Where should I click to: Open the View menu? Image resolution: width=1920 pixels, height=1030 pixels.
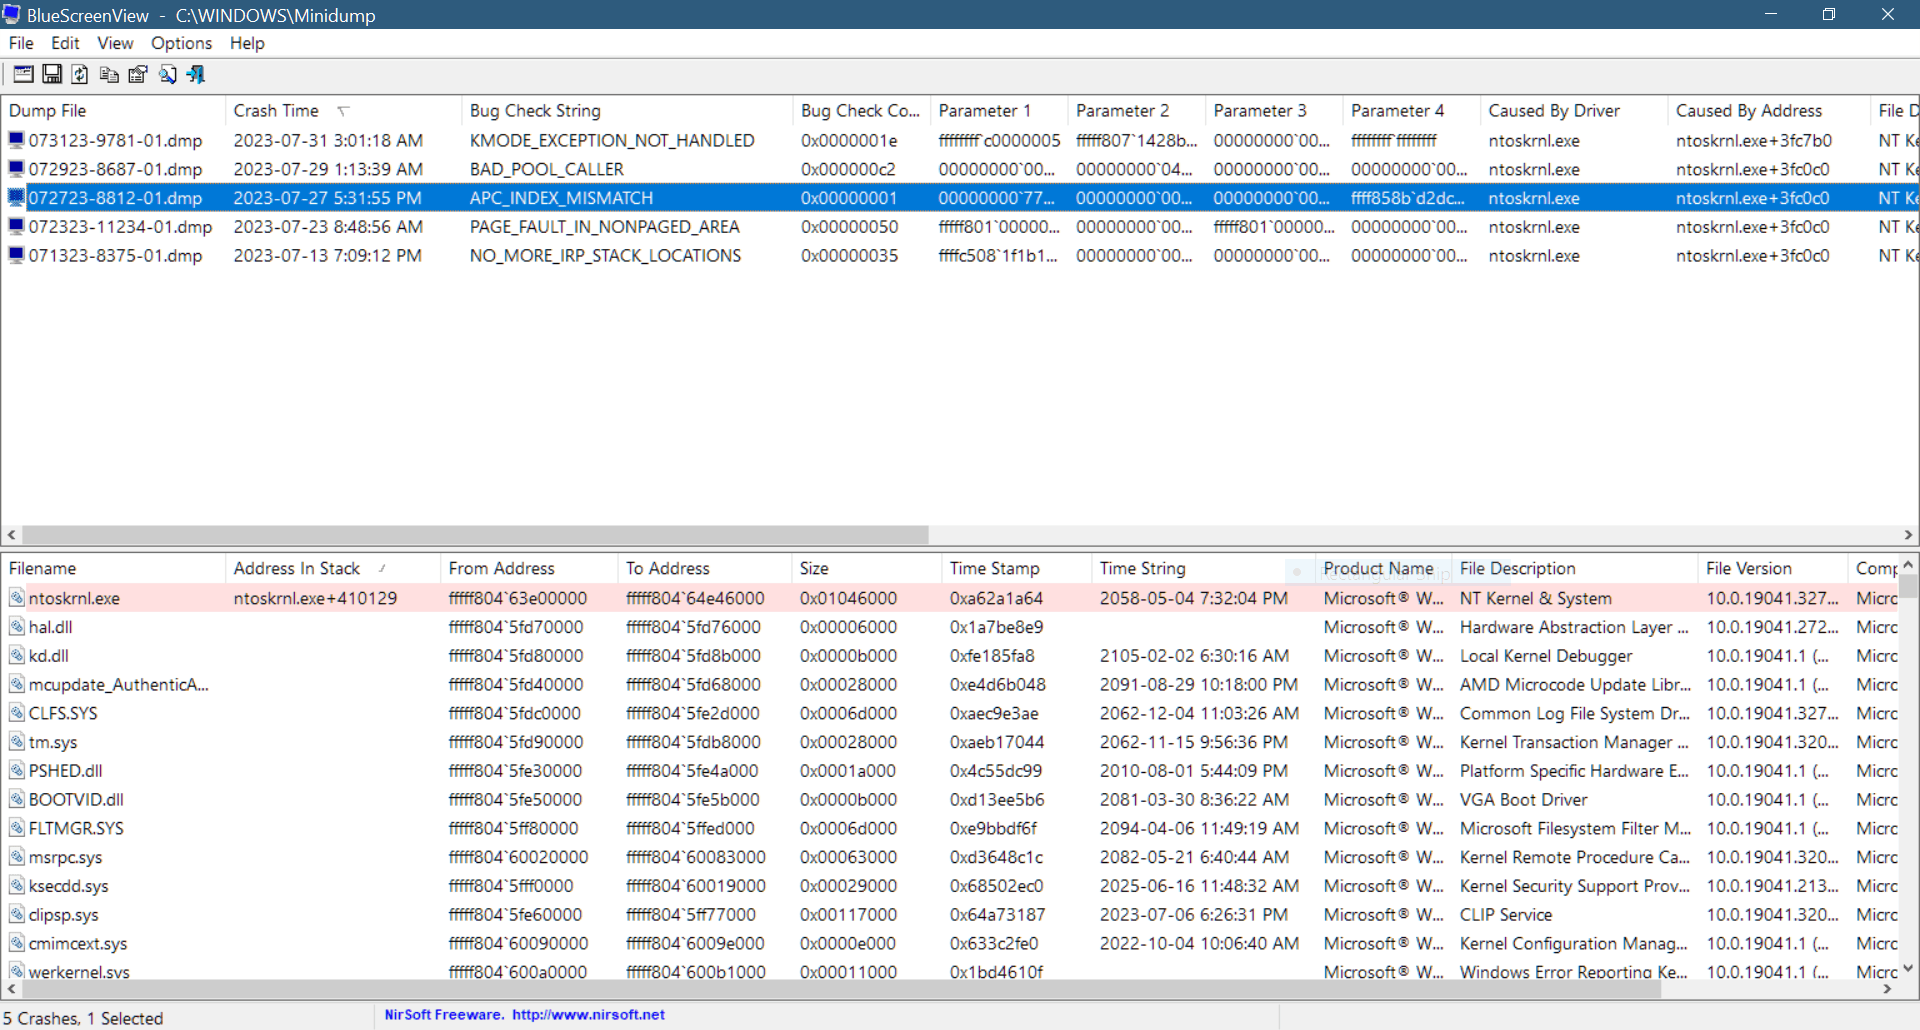click(x=115, y=43)
